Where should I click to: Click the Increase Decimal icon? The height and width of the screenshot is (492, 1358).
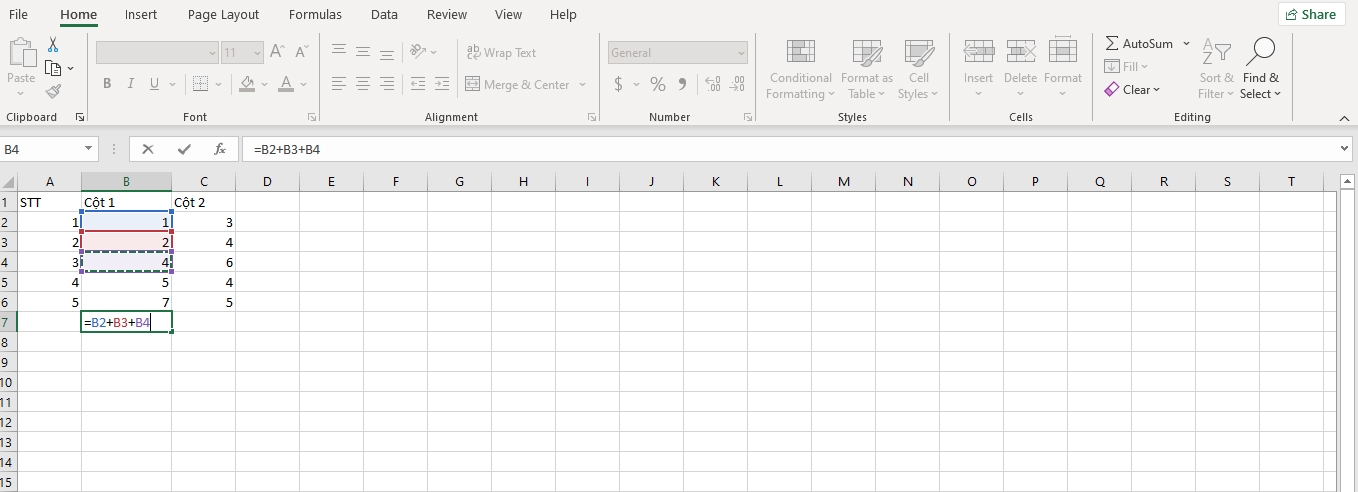coord(713,84)
